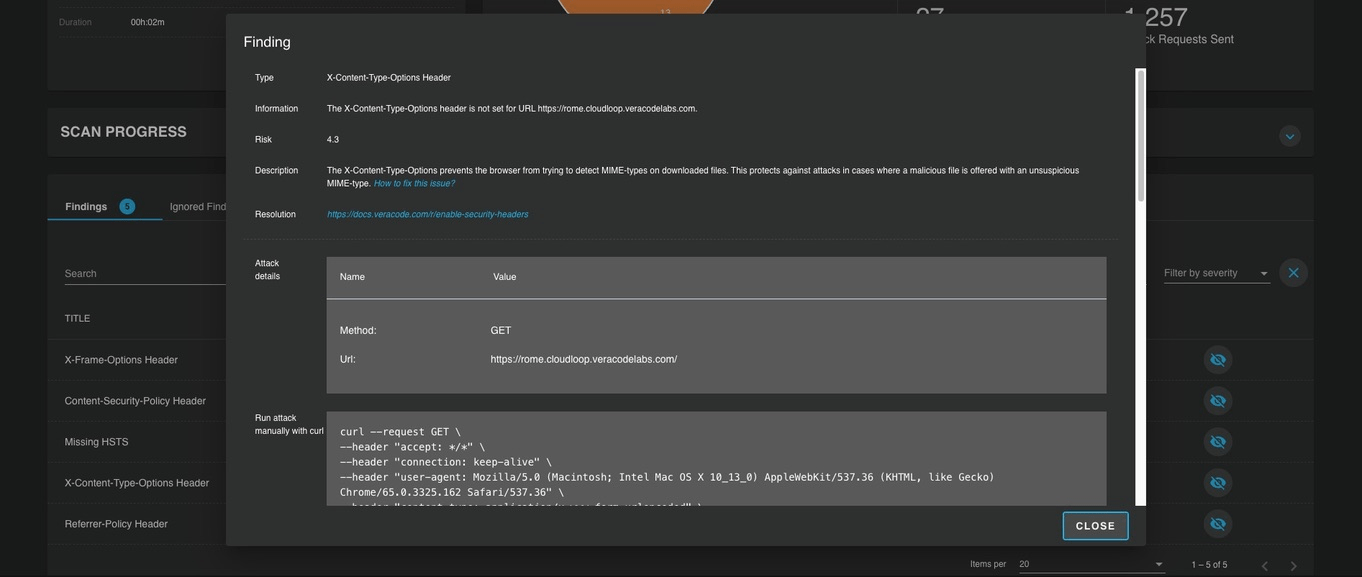1362x577 pixels.
Task: Open the docs.veracode.com security headers link
Action: click(427, 215)
